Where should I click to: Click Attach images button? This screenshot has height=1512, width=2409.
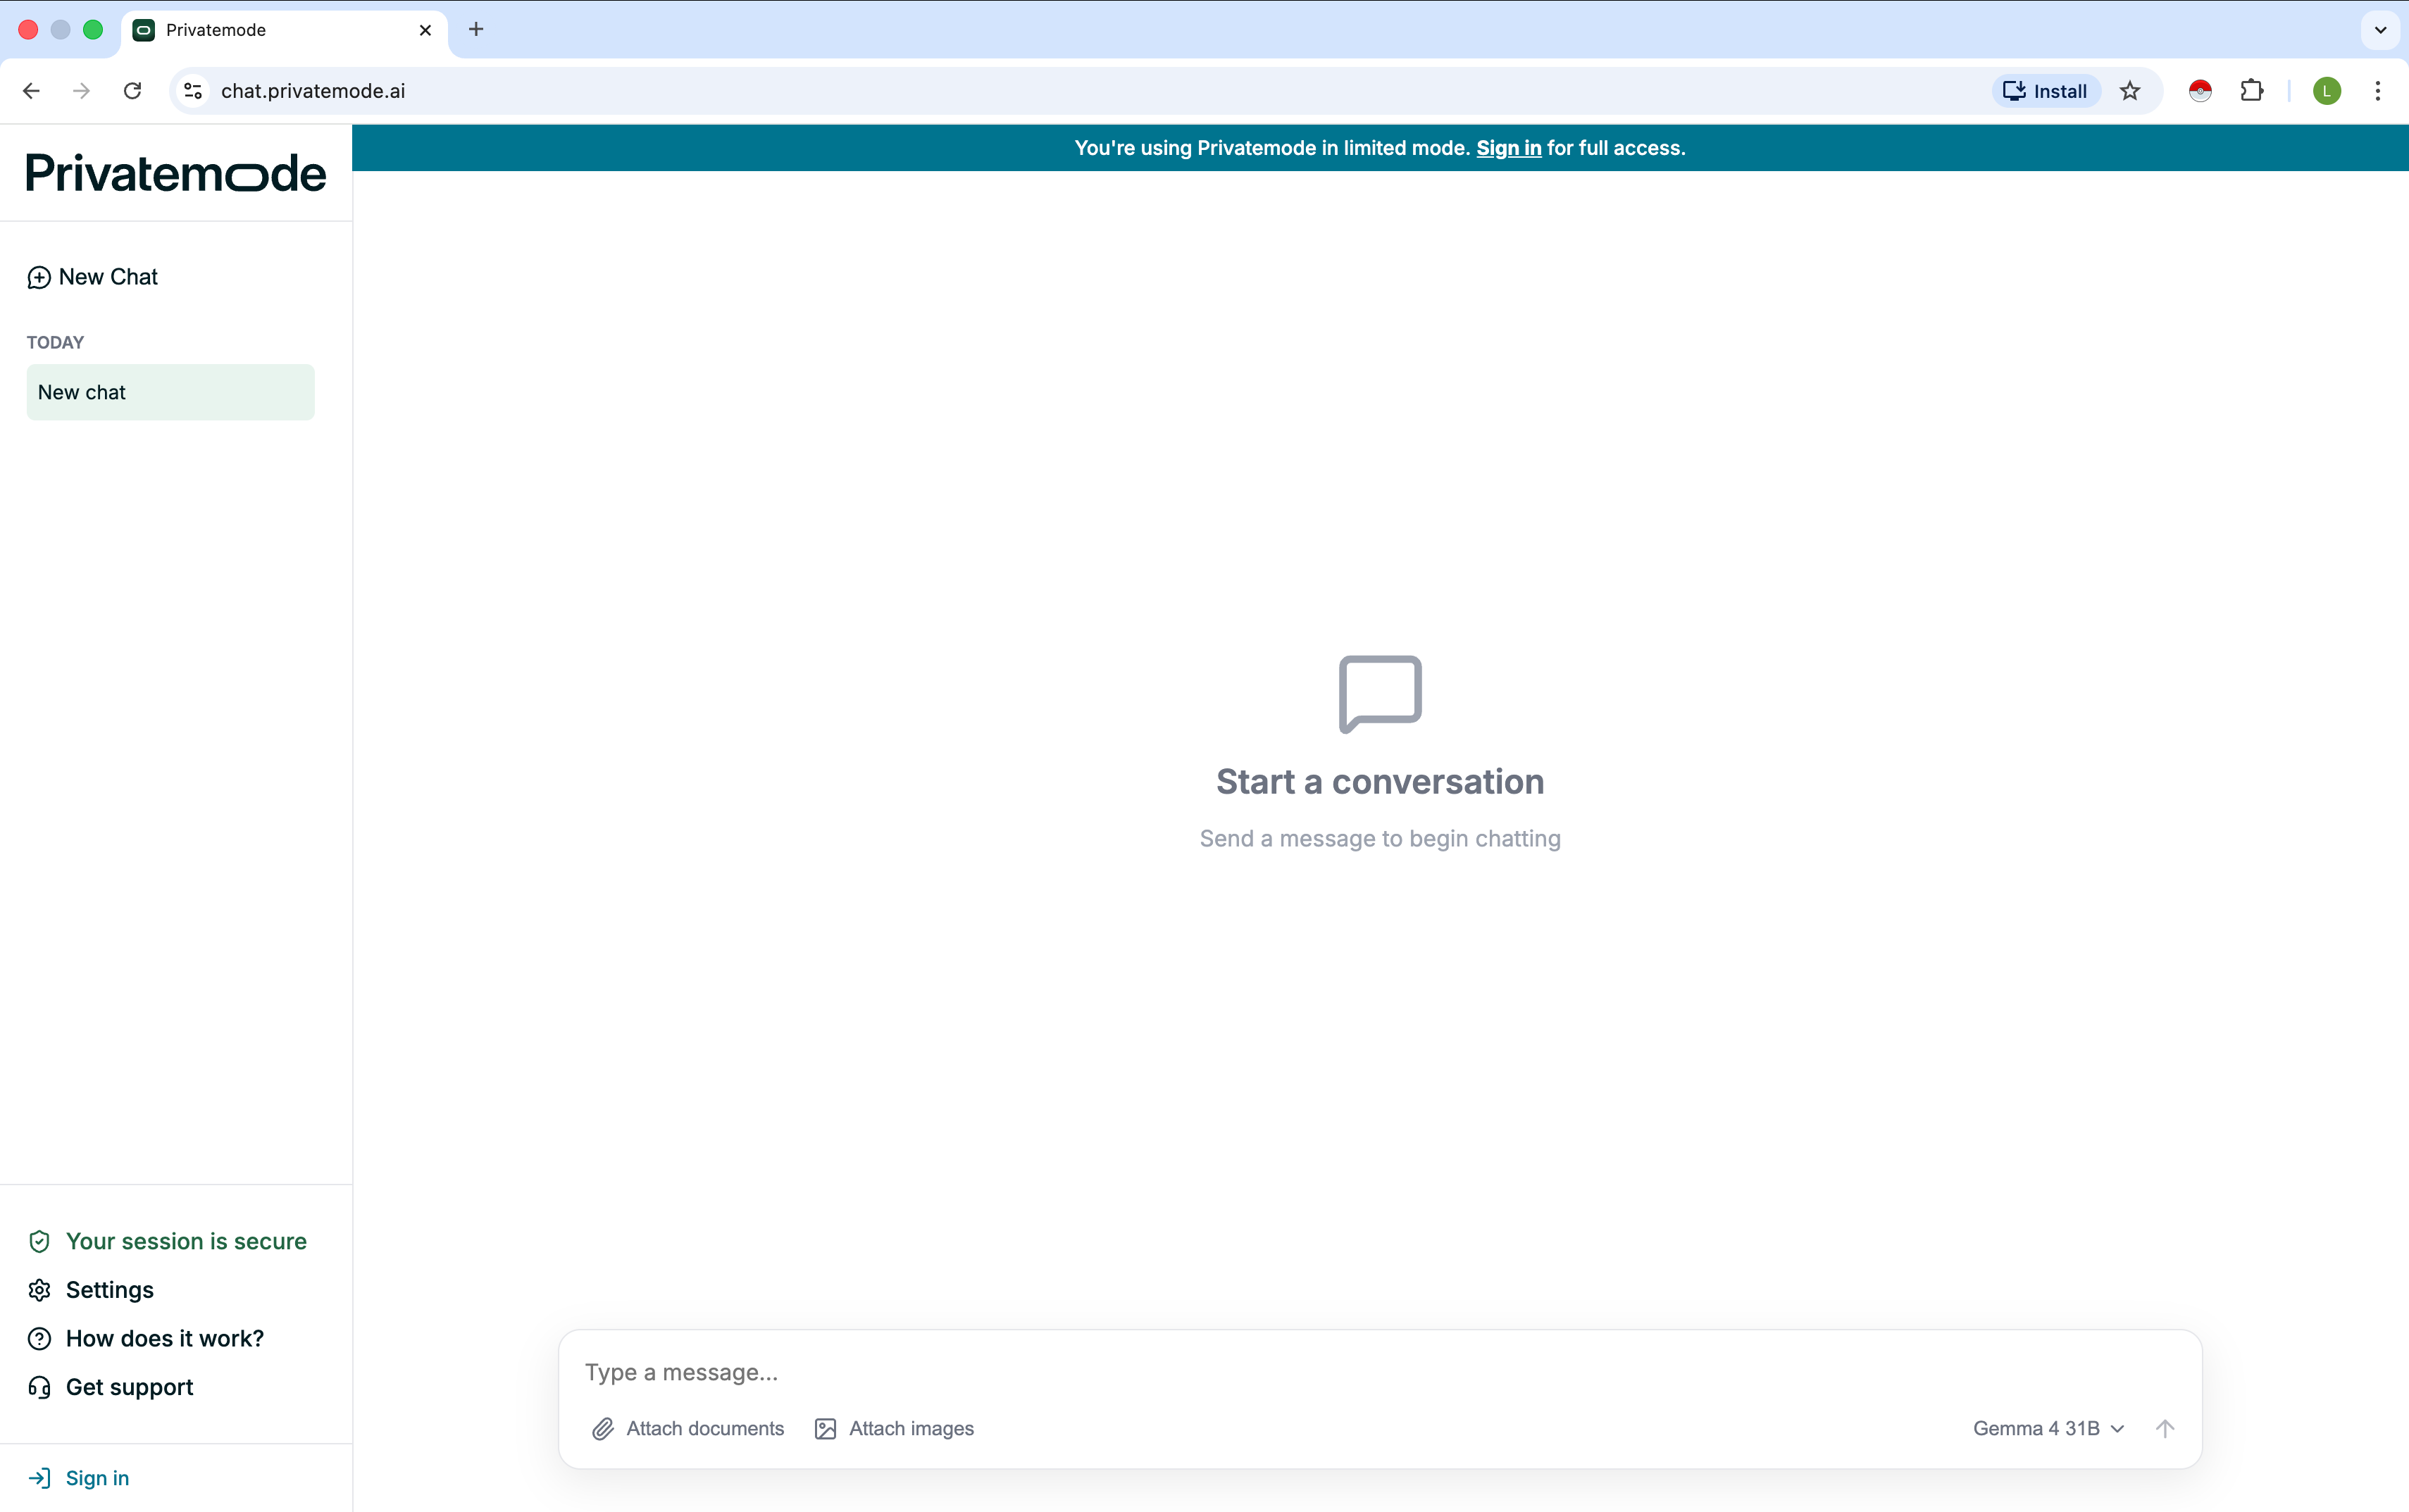(894, 1429)
